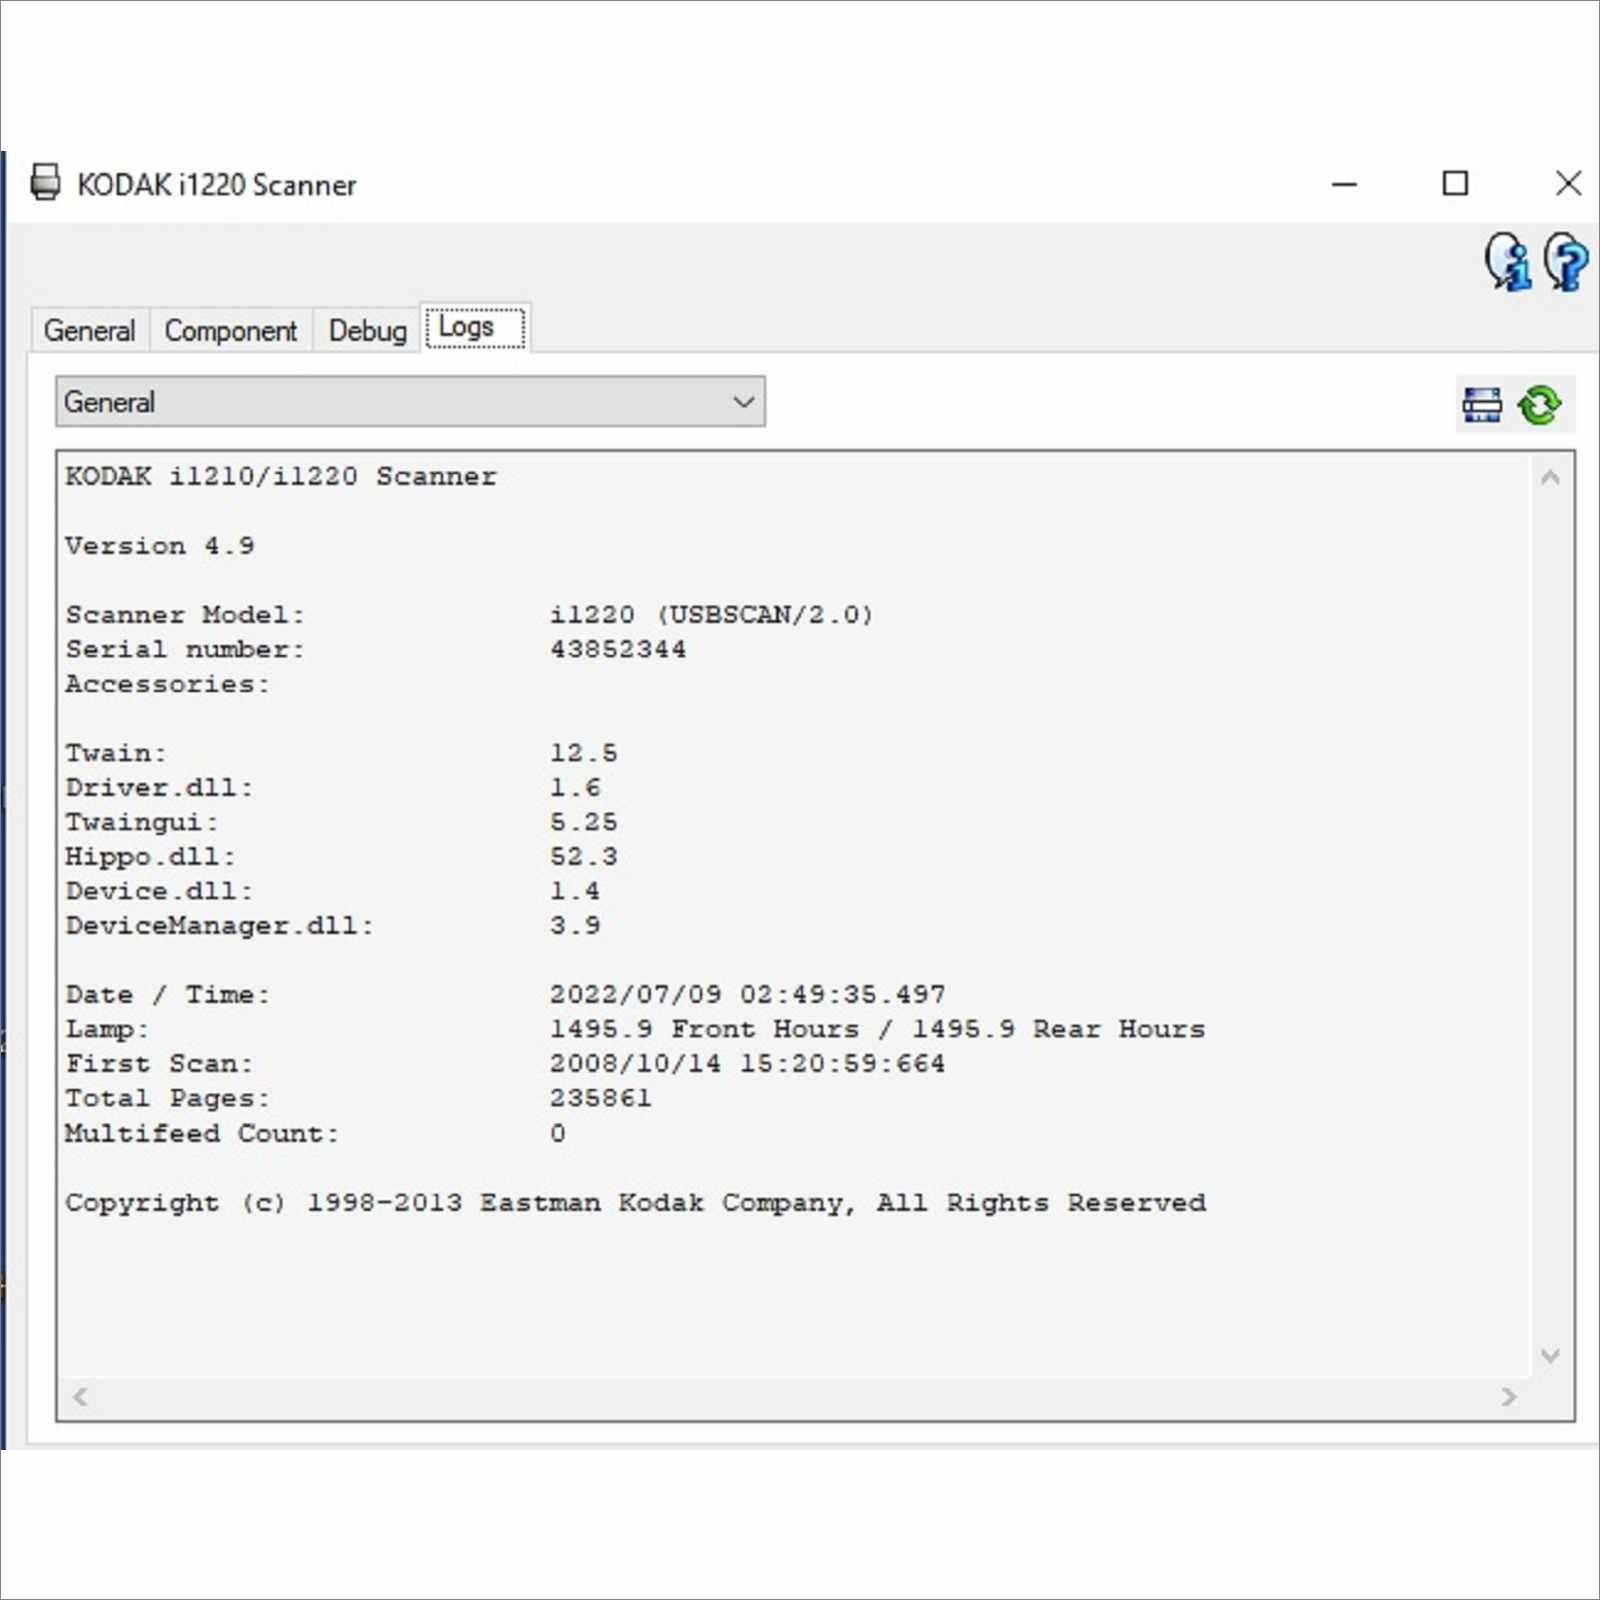Click the total pages value 235861
The width and height of the screenshot is (1600, 1600).
point(601,1098)
